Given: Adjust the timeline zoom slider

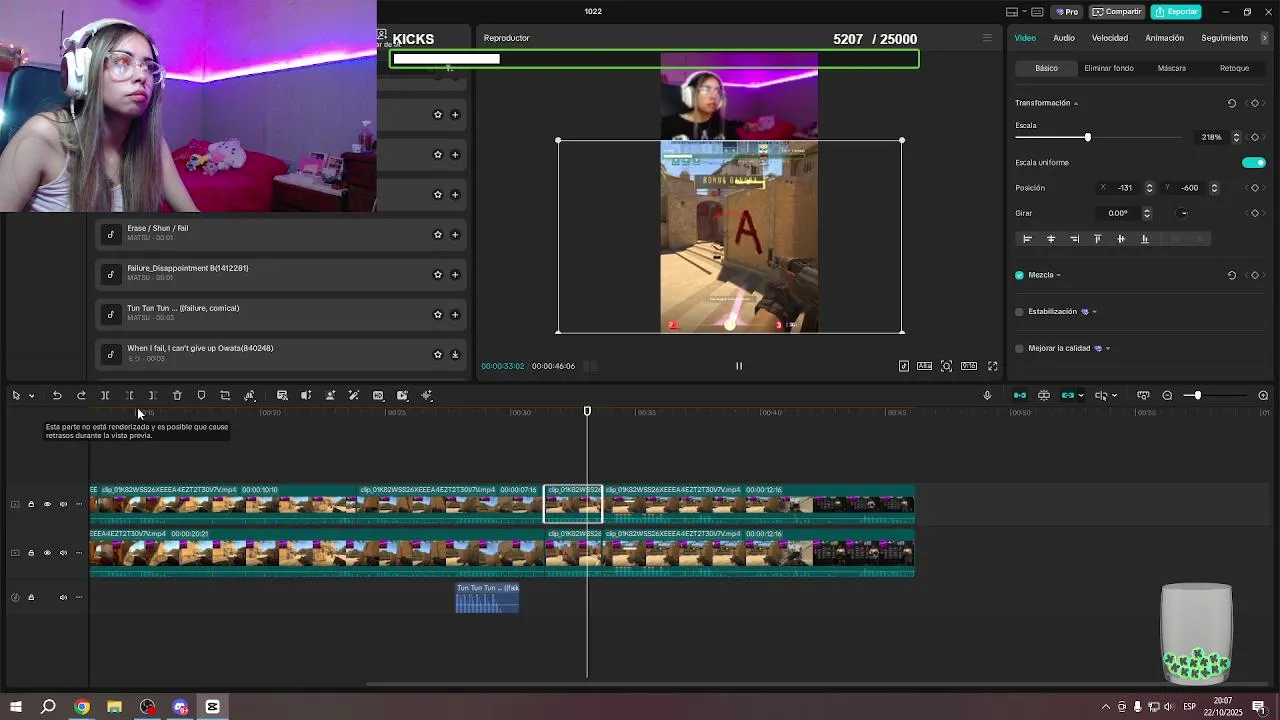Looking at the screenshot, I should coord(1197,396).
